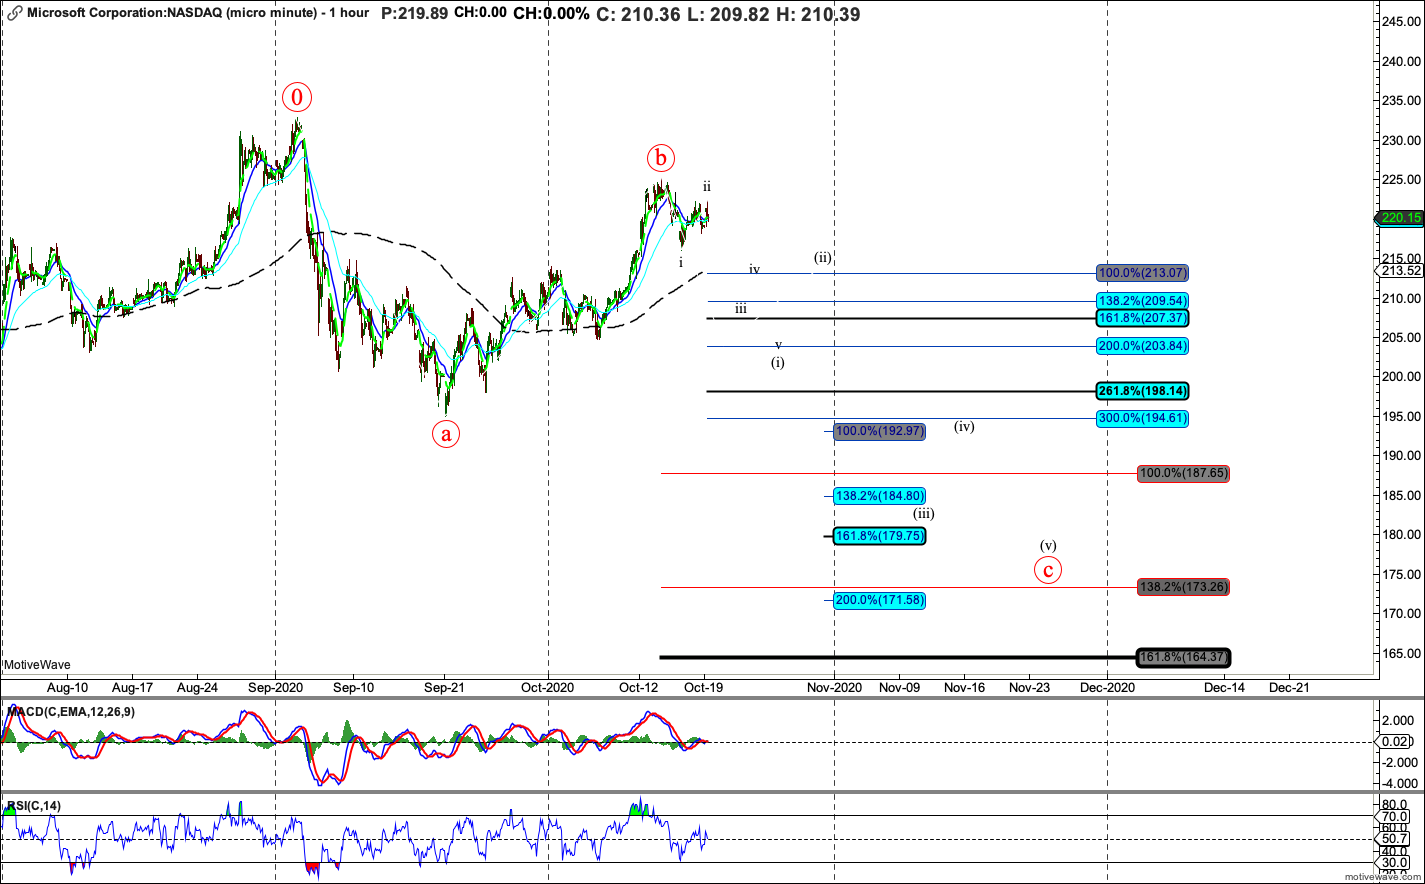1425x884 pixels.
Task: Click the 100.0%(213.07) Fibonacci label
Action: point(1142,273)
